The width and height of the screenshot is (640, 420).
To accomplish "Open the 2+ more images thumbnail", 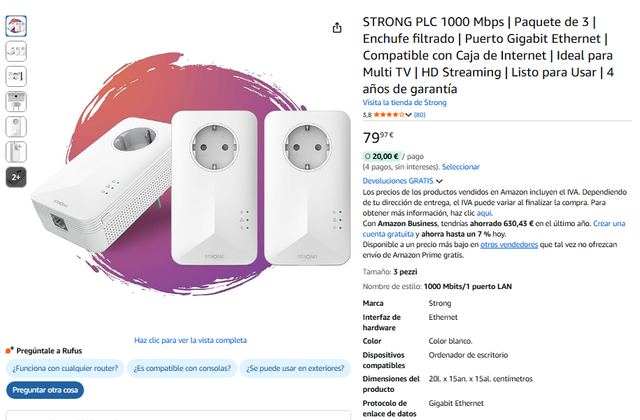I will pos(16,177).
